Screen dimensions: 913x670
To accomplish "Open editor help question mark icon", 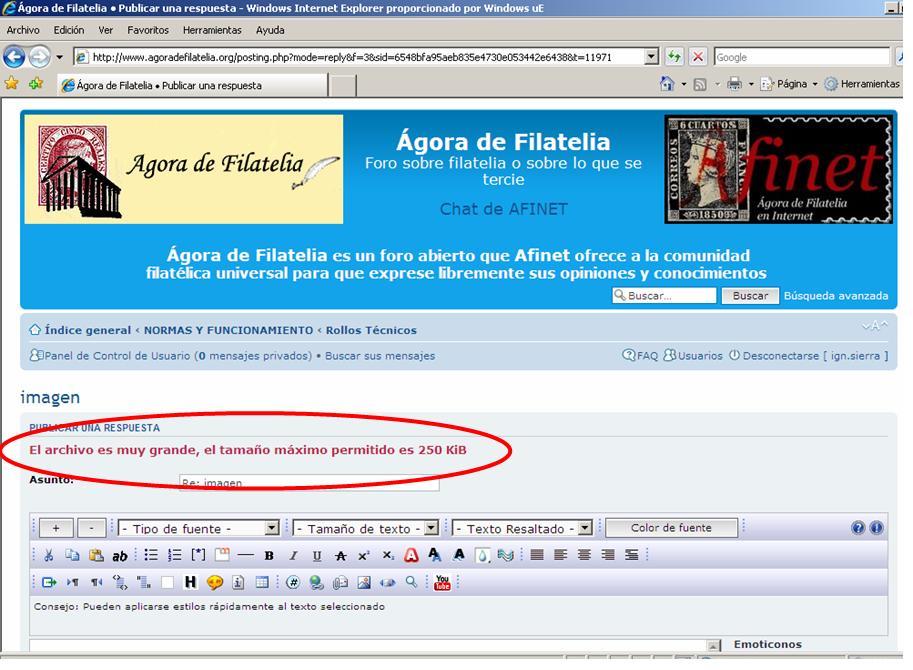I will tap(858, 528).
